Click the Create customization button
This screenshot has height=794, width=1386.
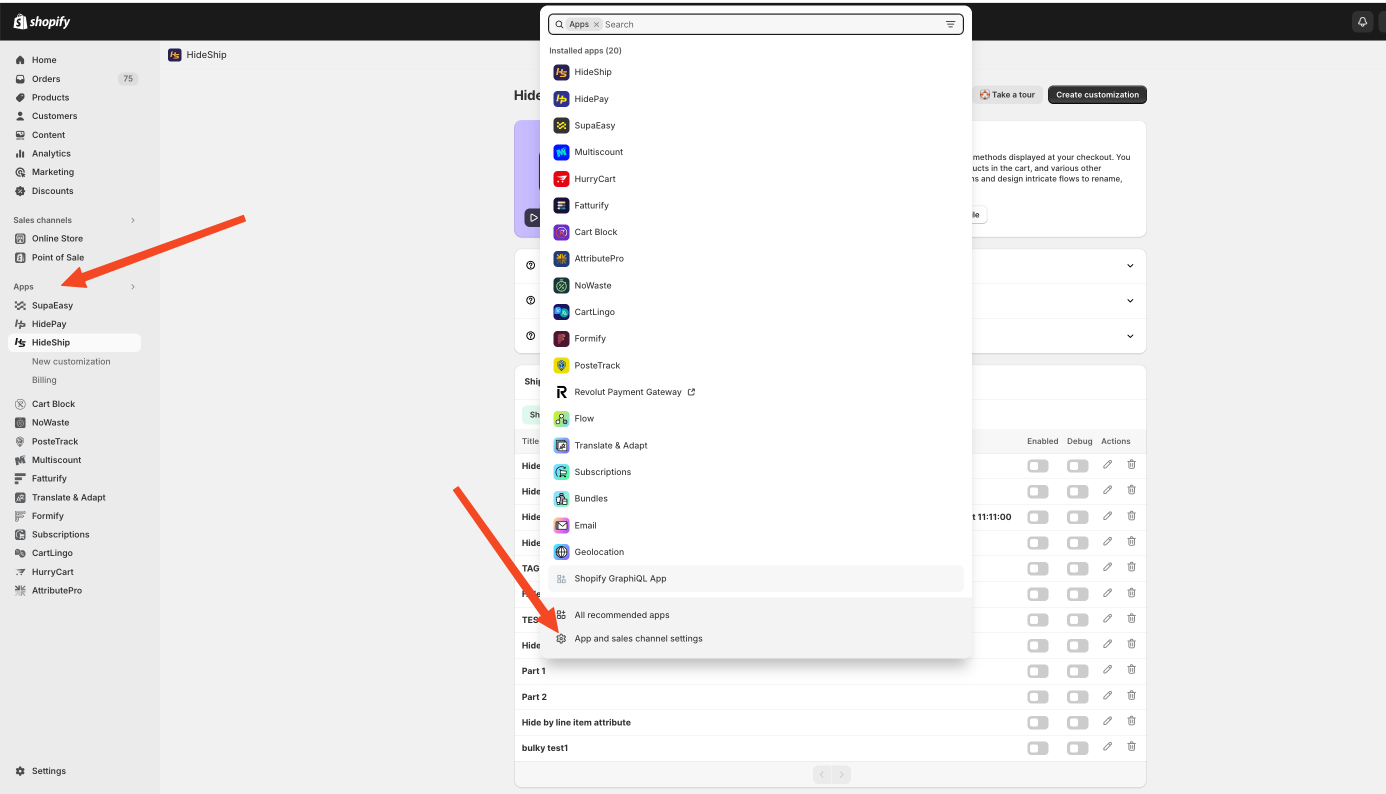coord(1097,95)
